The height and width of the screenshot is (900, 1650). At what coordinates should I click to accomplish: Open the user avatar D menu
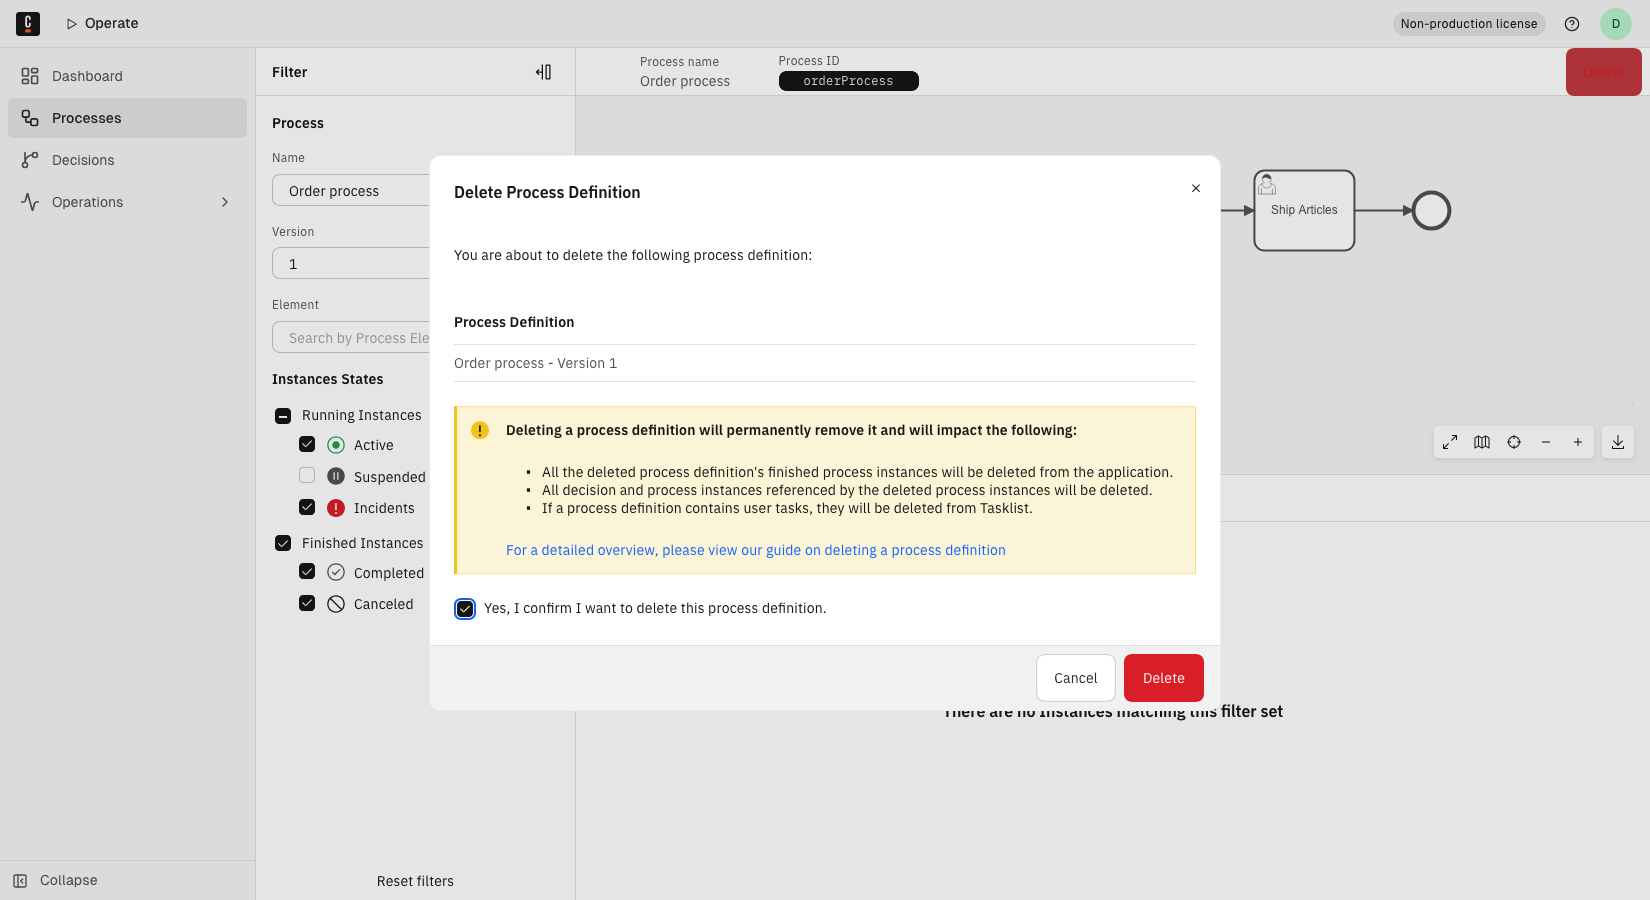point(1616,24)
